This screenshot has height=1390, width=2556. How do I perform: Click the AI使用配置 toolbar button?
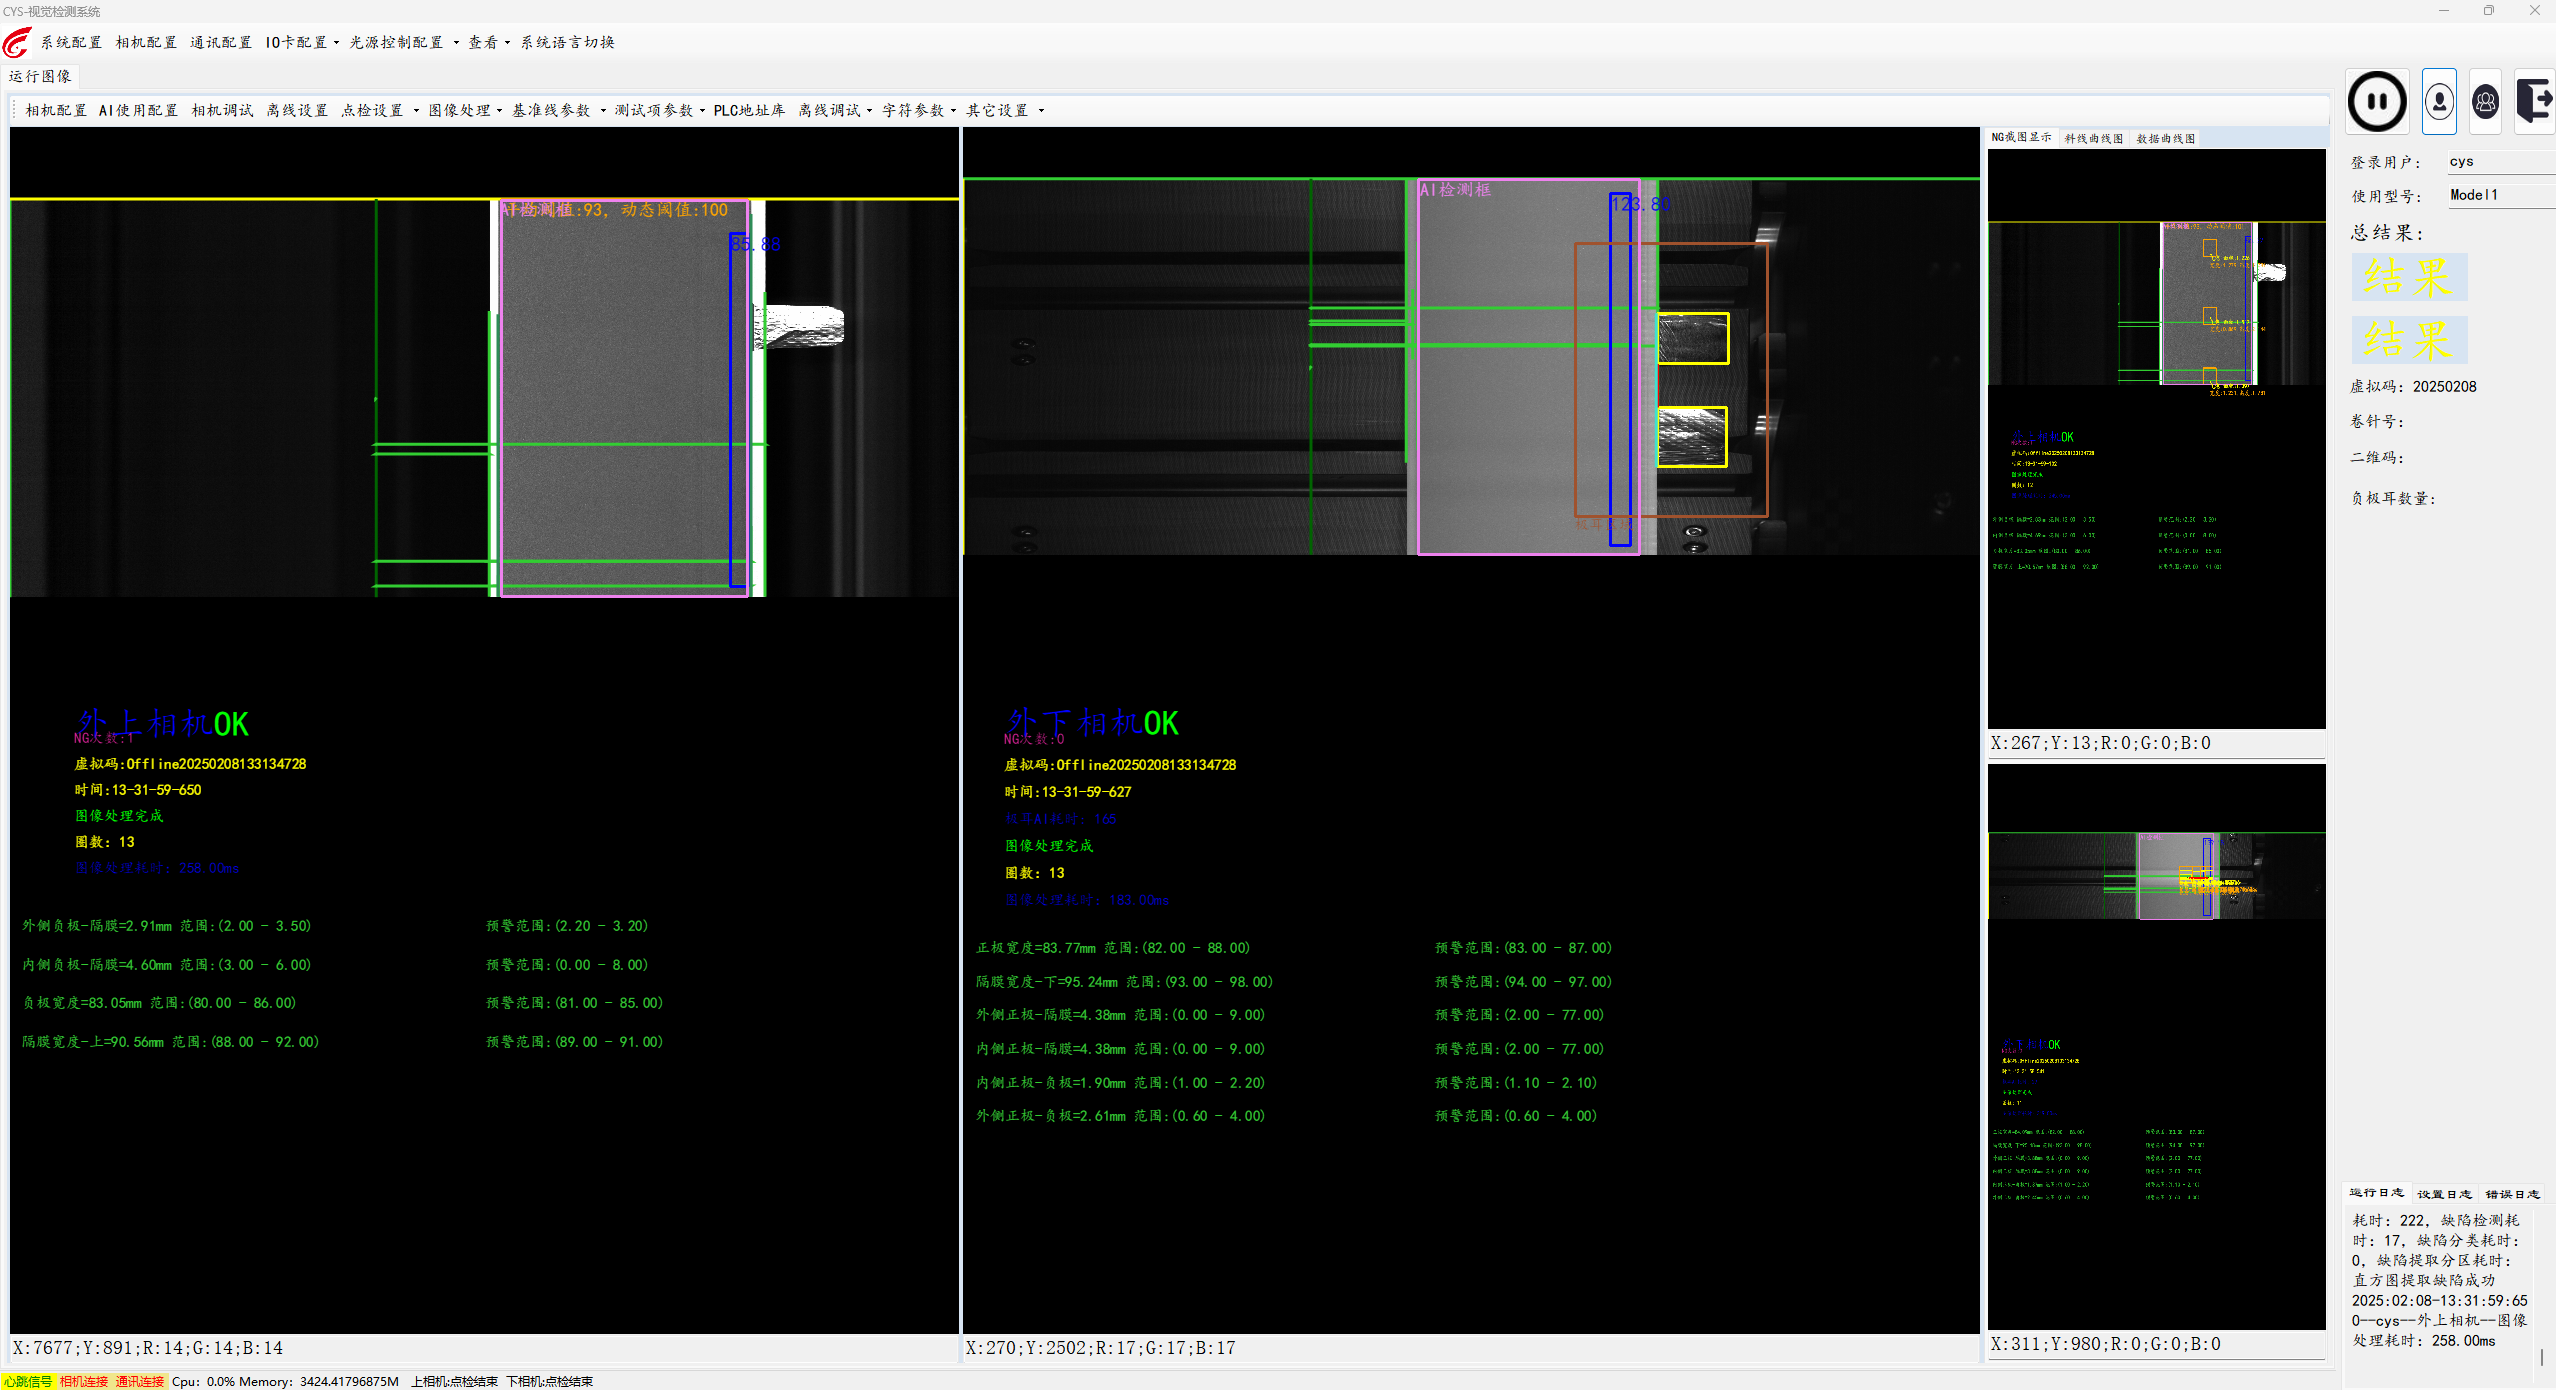tap(138, 110)
